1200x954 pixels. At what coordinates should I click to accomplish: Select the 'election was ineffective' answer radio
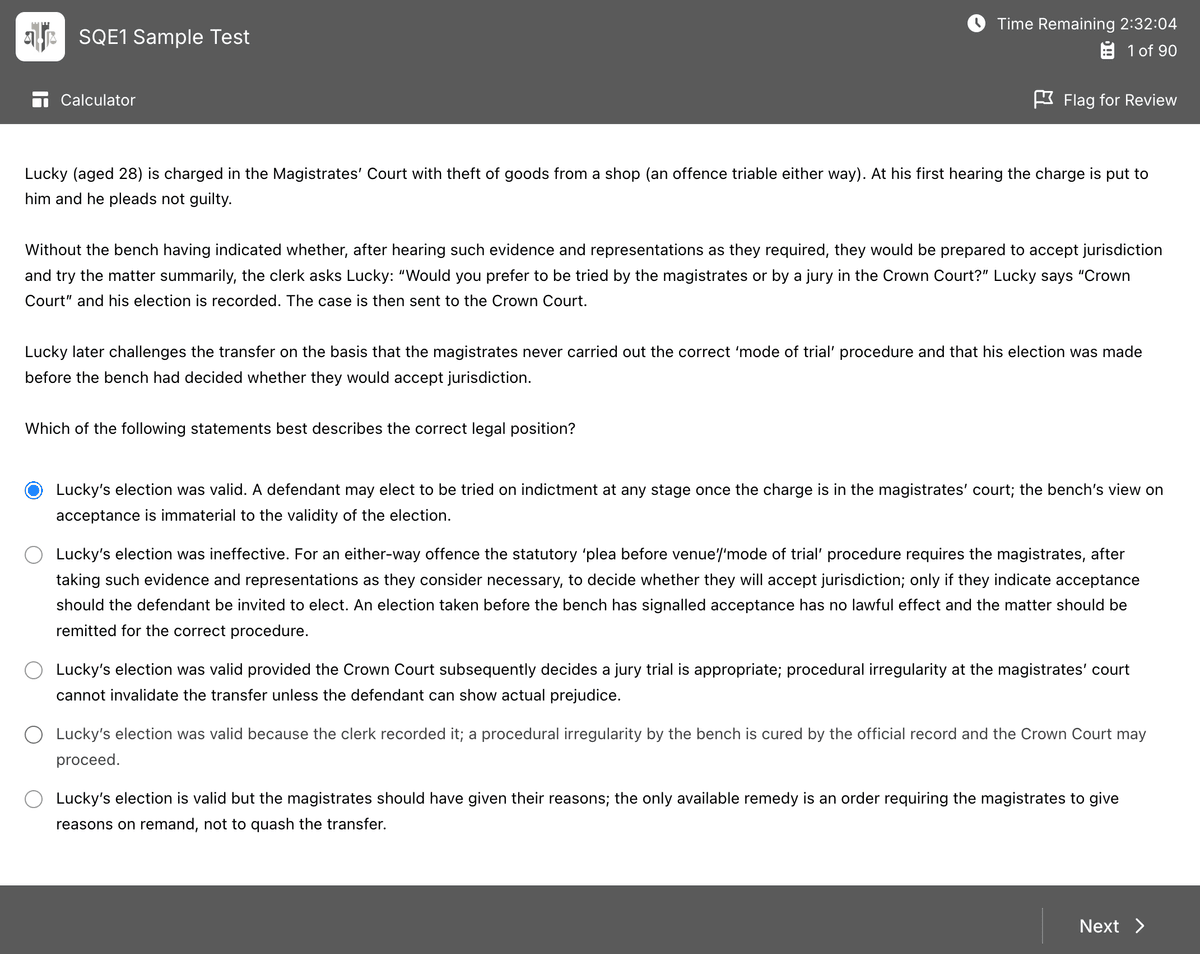(x=34, y=554)
